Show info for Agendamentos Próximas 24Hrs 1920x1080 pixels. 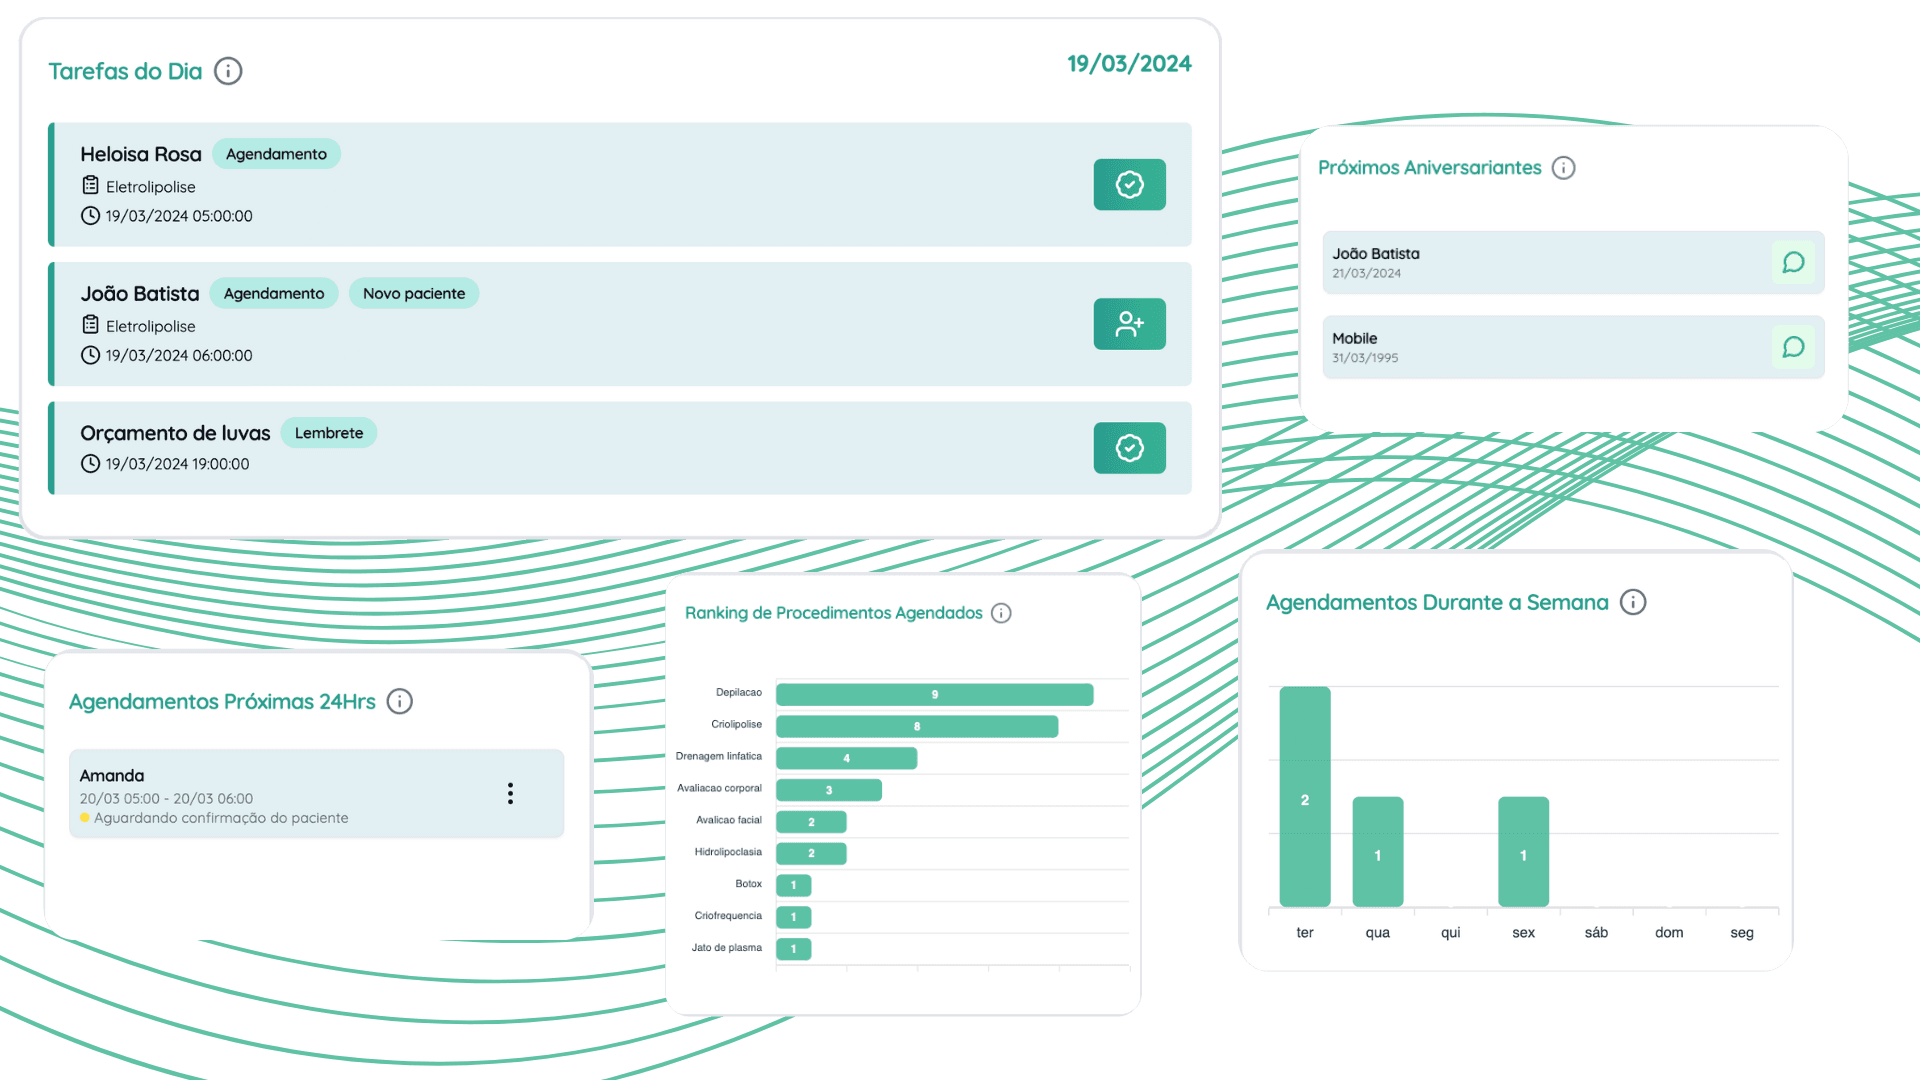[x=400, y=702]
